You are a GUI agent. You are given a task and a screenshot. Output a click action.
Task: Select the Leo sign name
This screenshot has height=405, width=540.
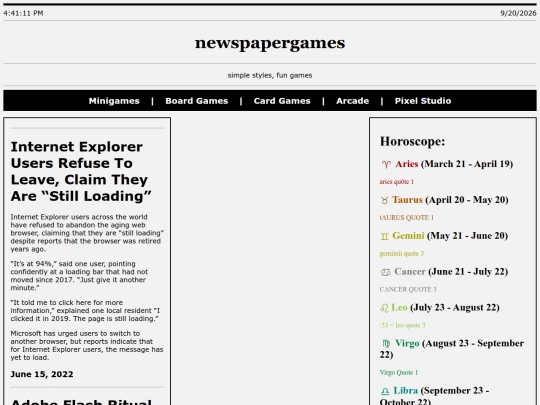click(399, 307)
